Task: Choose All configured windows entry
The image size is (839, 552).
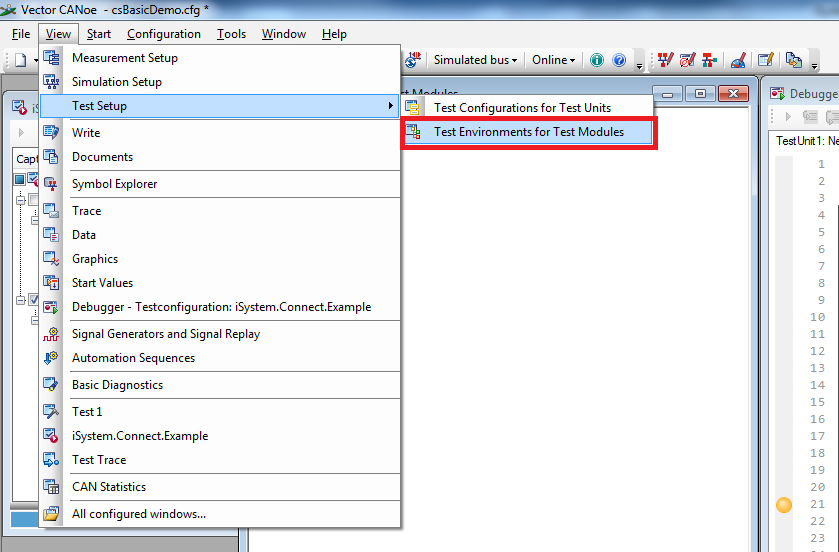Action: point(220,514)
